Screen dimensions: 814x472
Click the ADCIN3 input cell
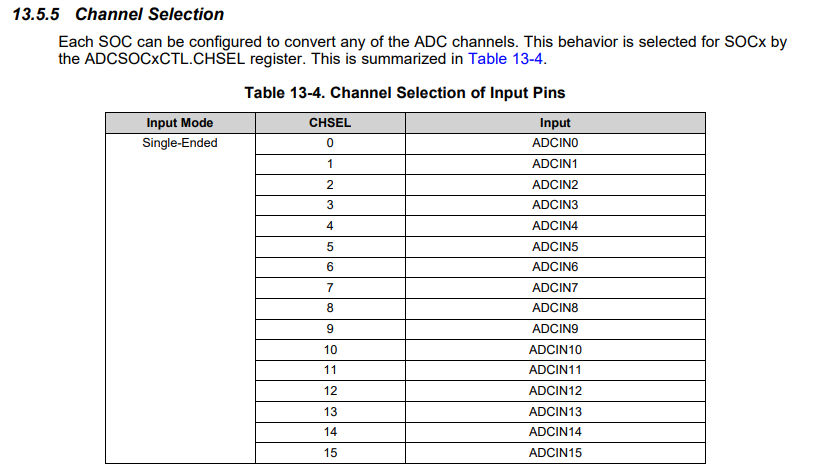click(555, 205)
